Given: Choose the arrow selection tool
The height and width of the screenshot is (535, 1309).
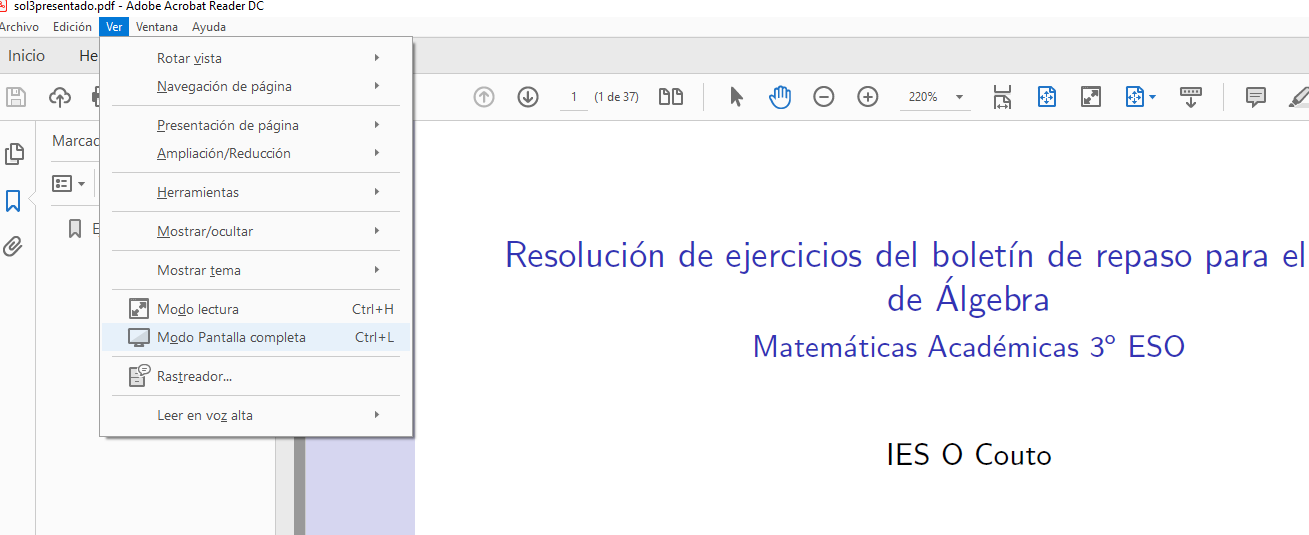Looking at the screenshot, I should (737, 97).
